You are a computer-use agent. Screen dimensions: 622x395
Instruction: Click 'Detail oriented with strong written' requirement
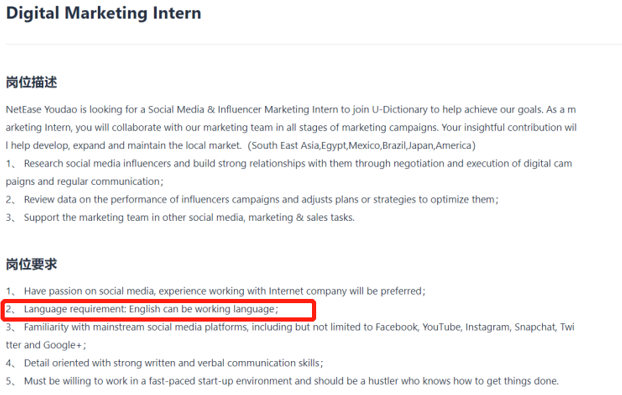pyautogui.click(x=164, y=363)
